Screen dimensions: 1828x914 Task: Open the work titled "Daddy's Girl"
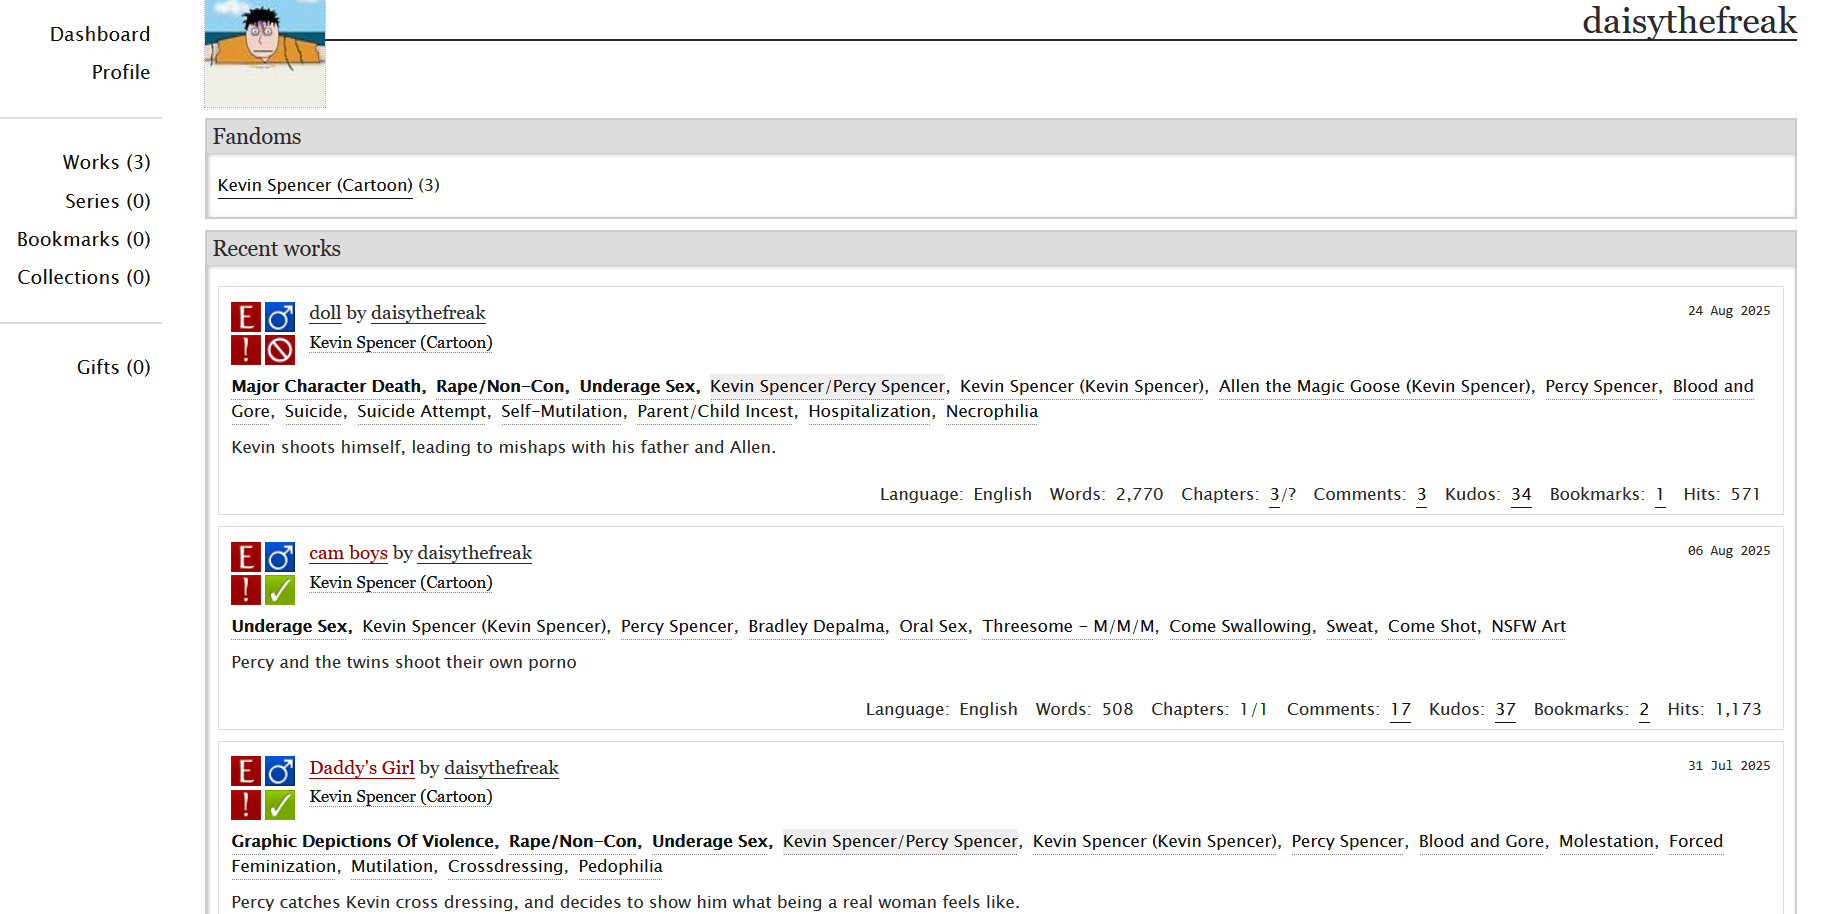pyautogui.click(x=362, y=768)
